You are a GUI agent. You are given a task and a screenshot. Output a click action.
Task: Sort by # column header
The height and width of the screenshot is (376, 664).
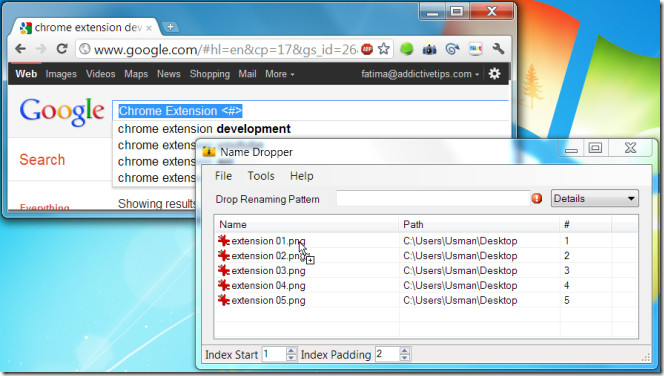586,224
